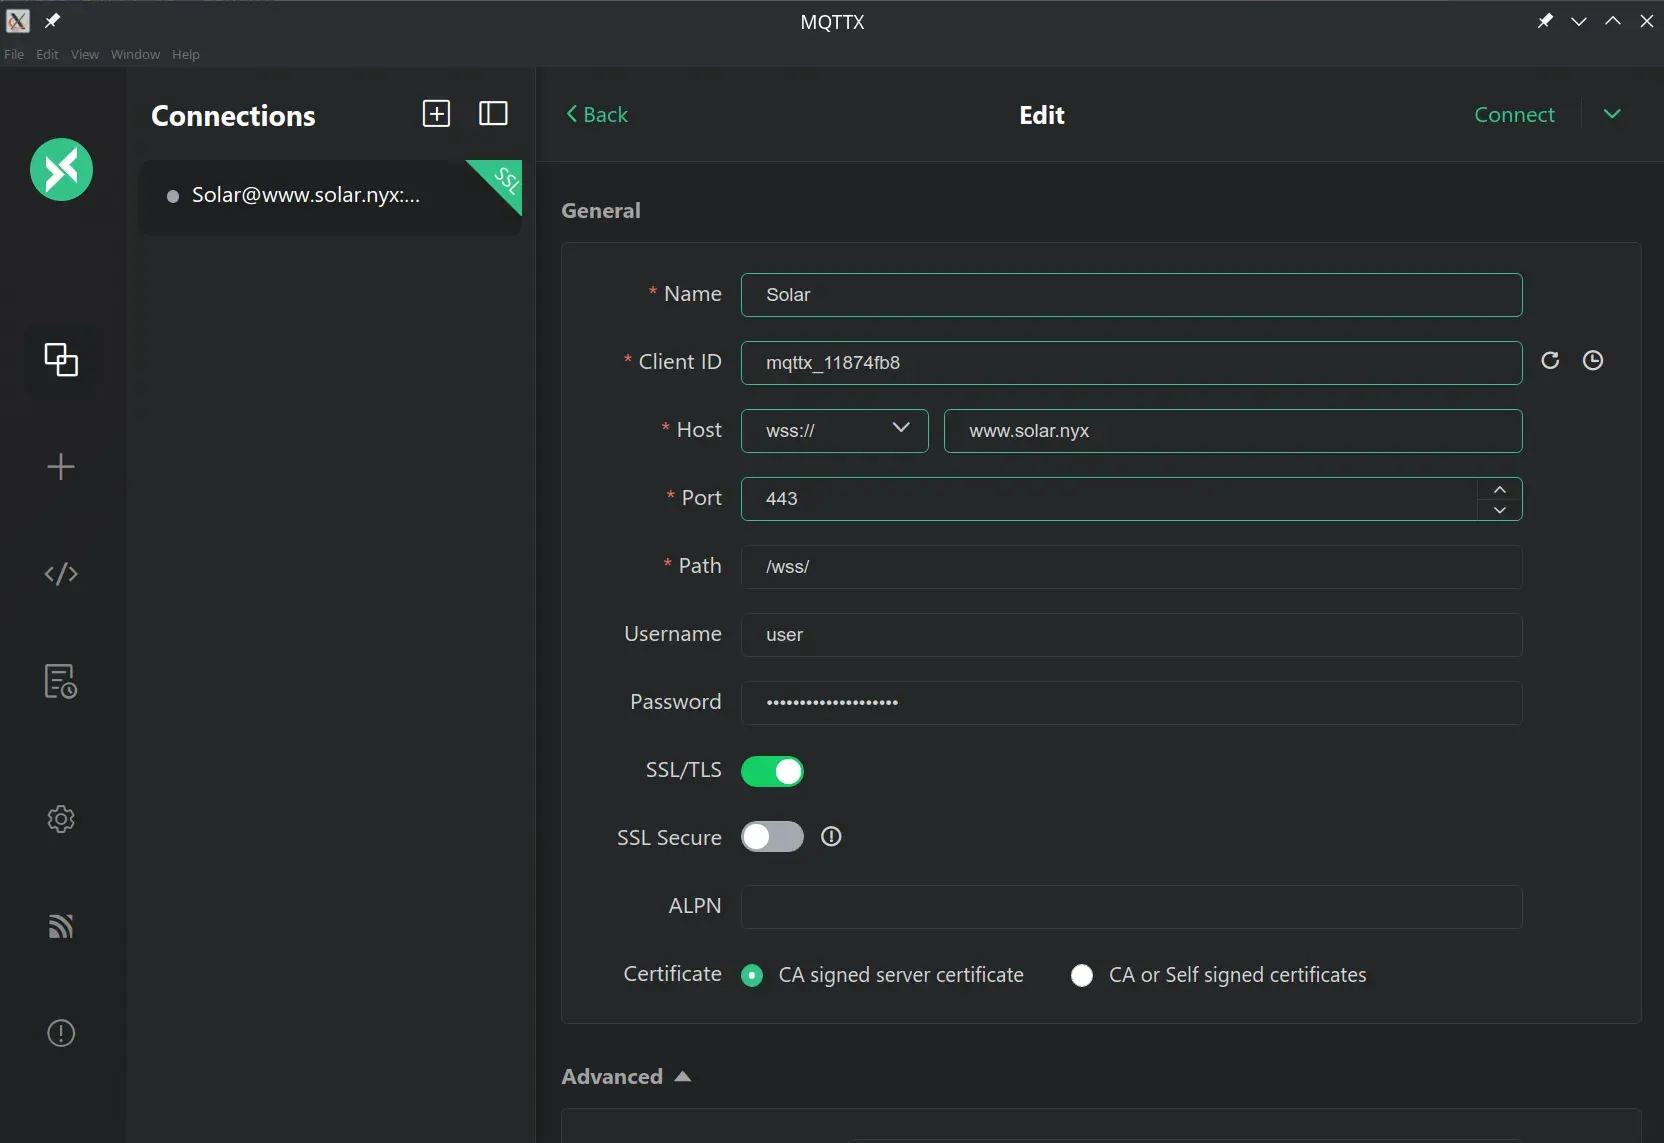Open the Help feed icon in sidebar
The image size is (1664, 1143).
(x=61, y=926)
